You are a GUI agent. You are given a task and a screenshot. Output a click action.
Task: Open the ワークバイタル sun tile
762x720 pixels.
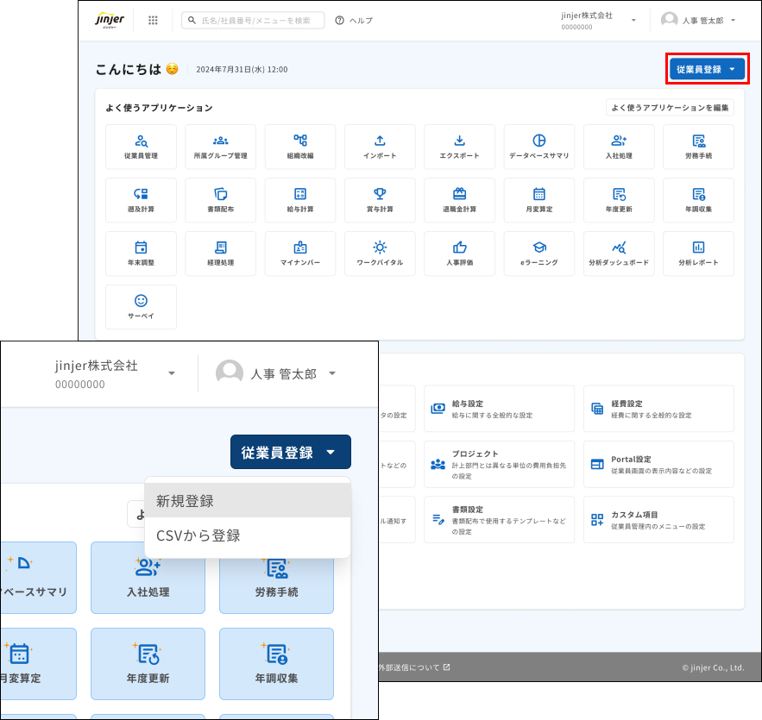[x=380, y=254]
